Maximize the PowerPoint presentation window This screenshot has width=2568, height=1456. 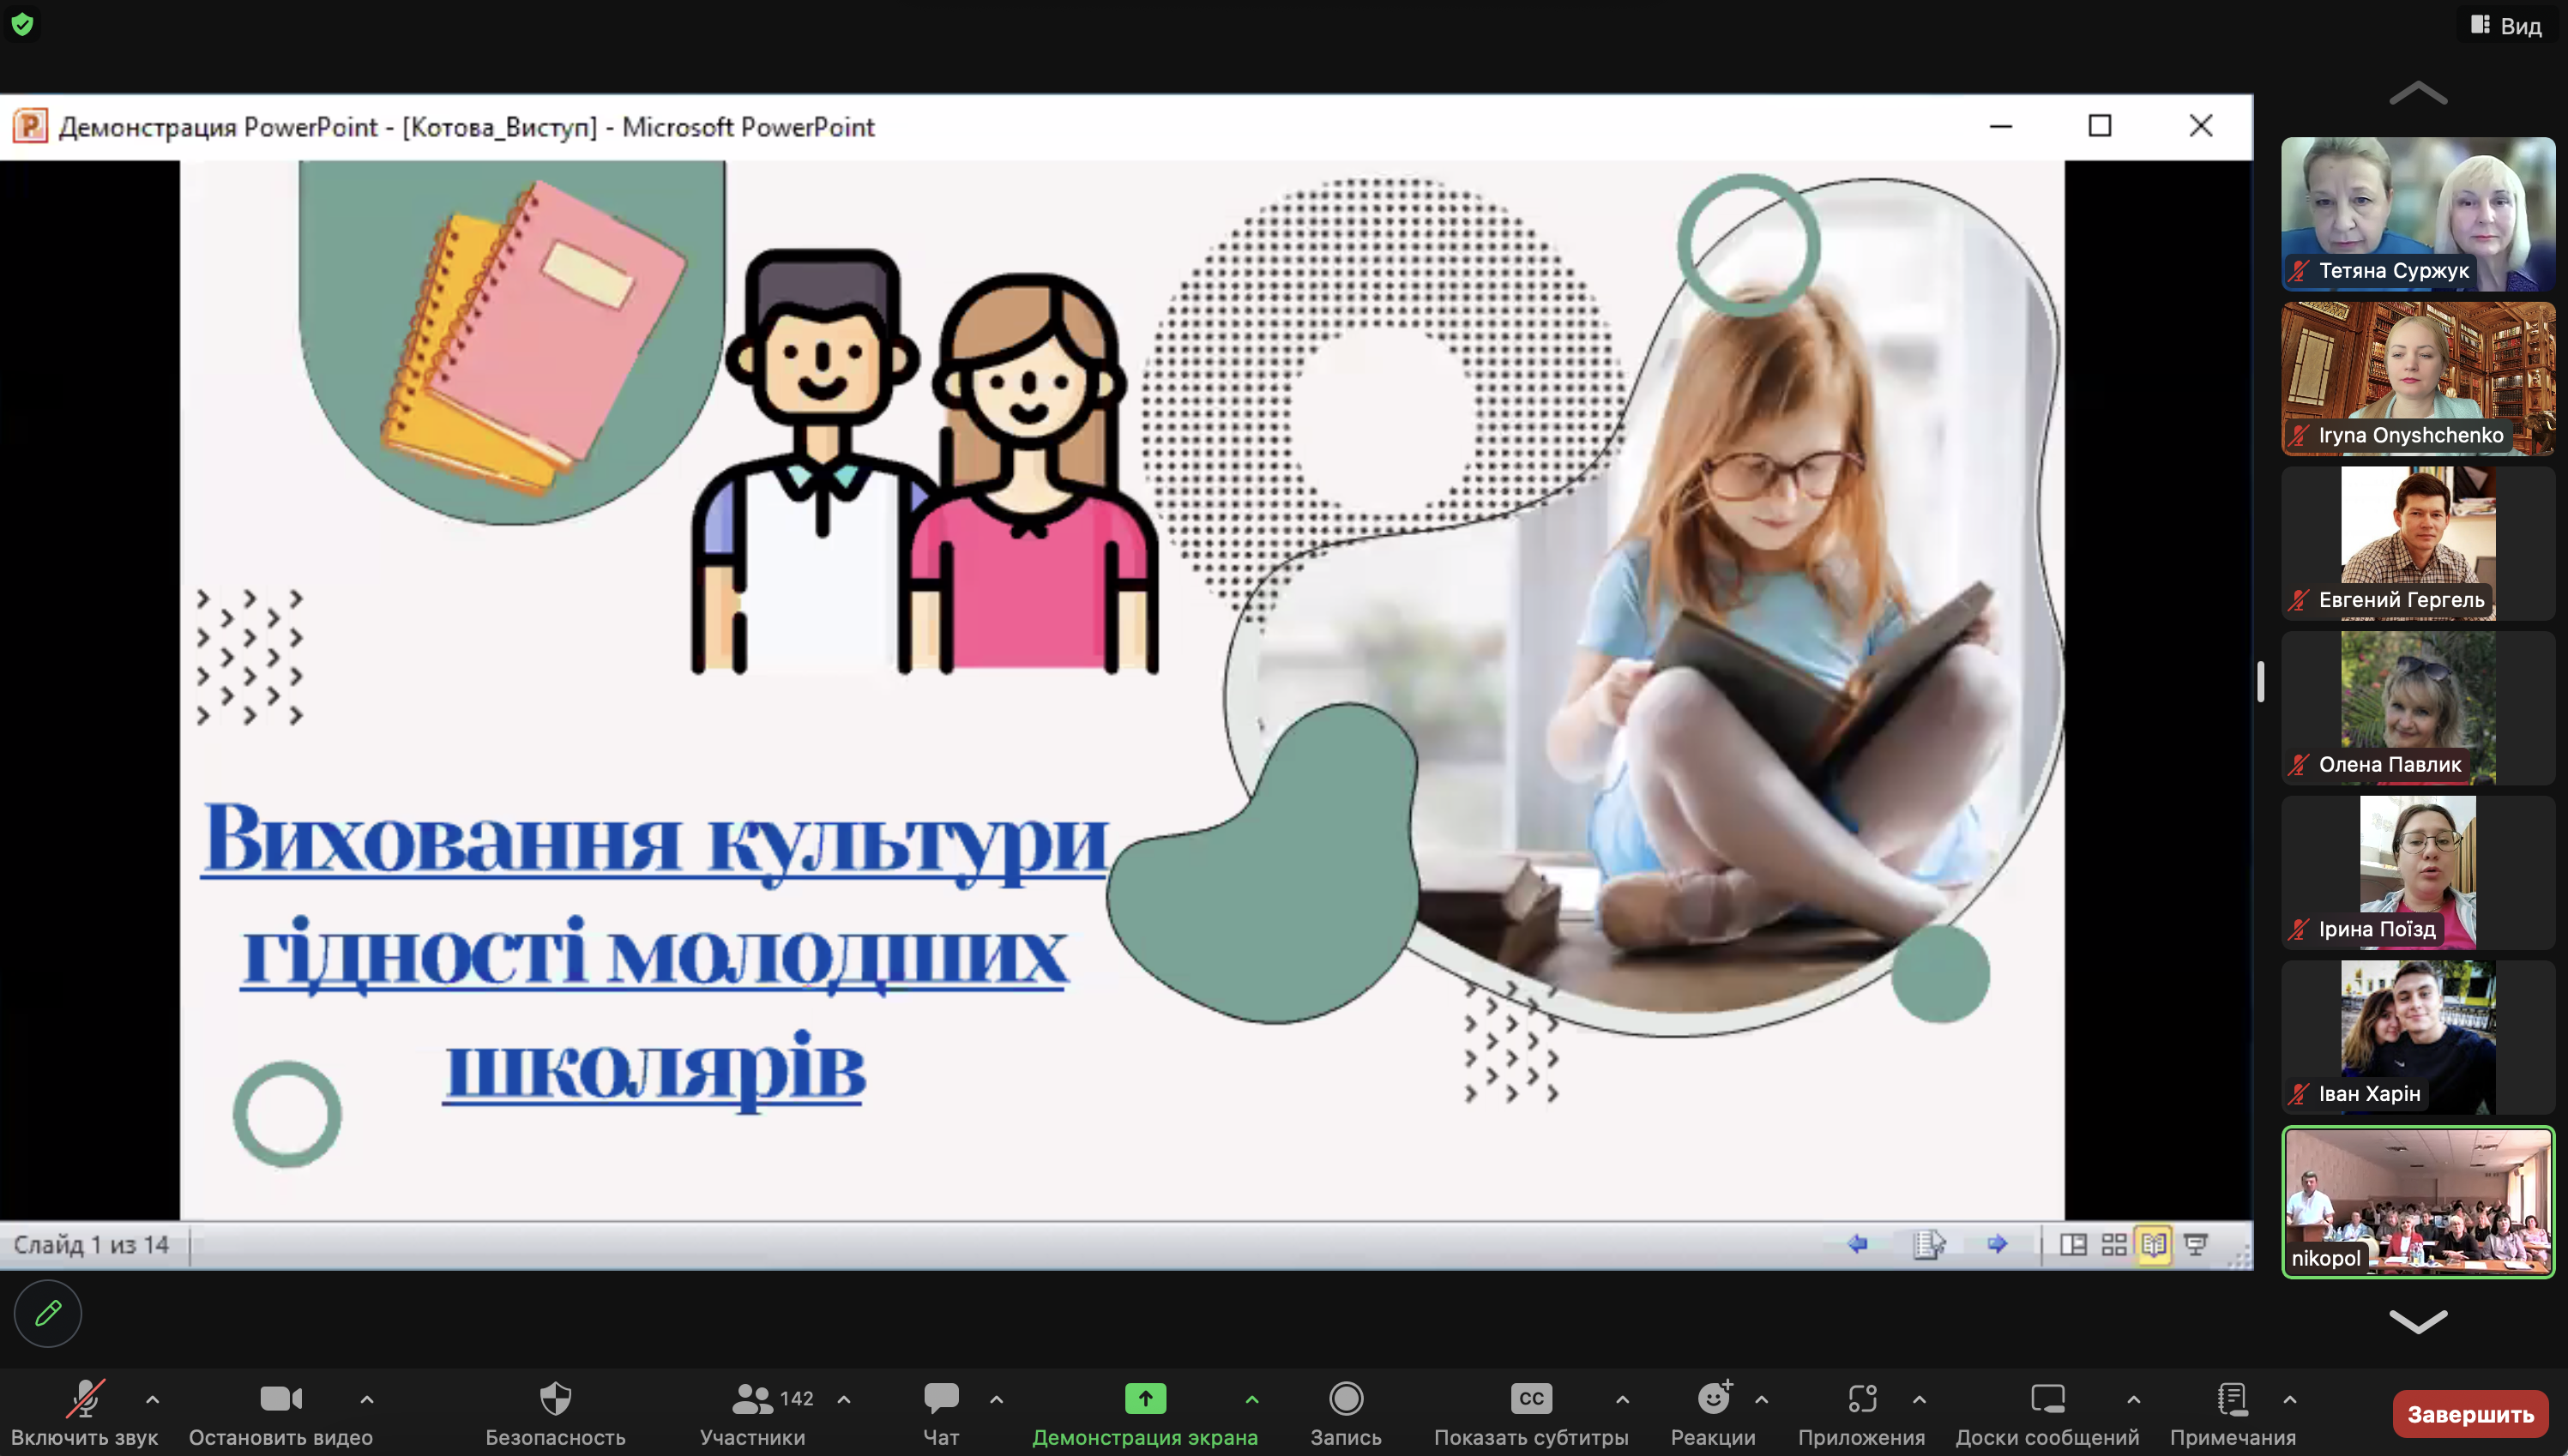point(2100,126)
